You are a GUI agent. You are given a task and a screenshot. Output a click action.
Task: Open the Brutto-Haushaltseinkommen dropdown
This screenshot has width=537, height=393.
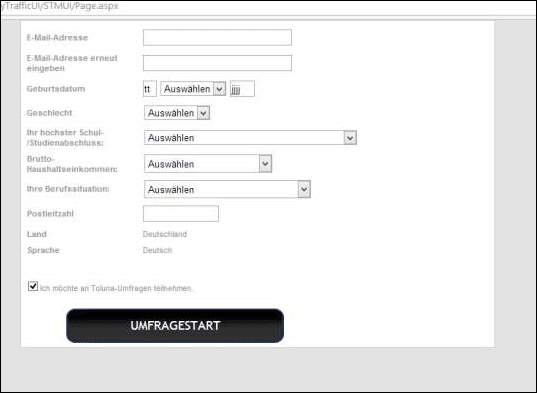point(208,164)
